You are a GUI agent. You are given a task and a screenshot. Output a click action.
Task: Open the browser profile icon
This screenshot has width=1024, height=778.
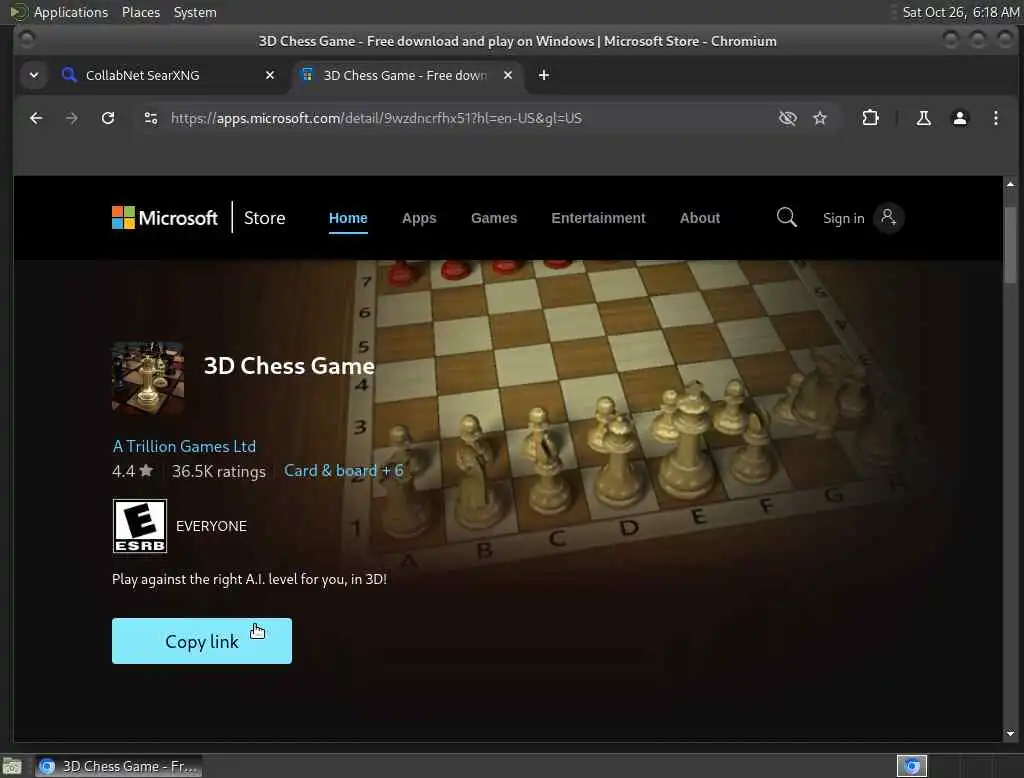coord(959,118)
